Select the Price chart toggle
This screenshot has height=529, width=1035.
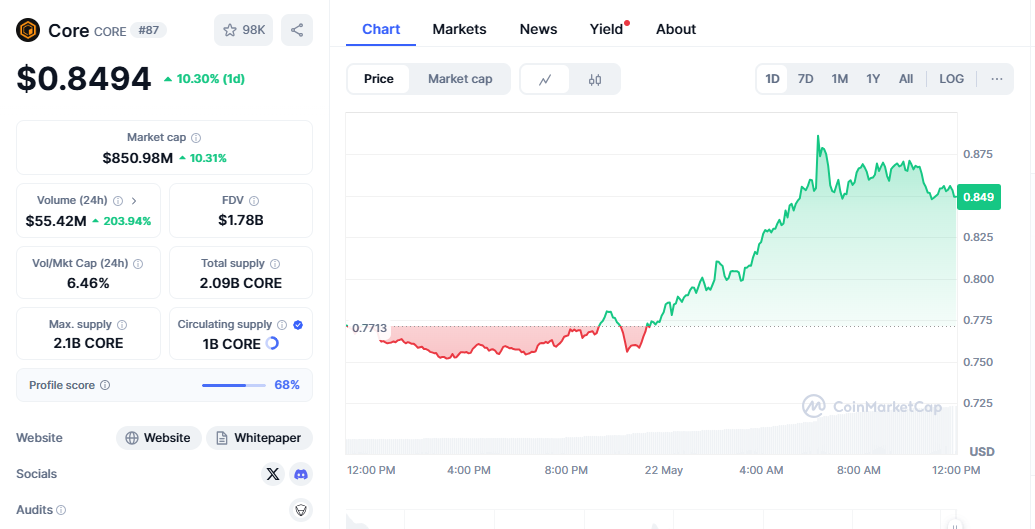378,79
